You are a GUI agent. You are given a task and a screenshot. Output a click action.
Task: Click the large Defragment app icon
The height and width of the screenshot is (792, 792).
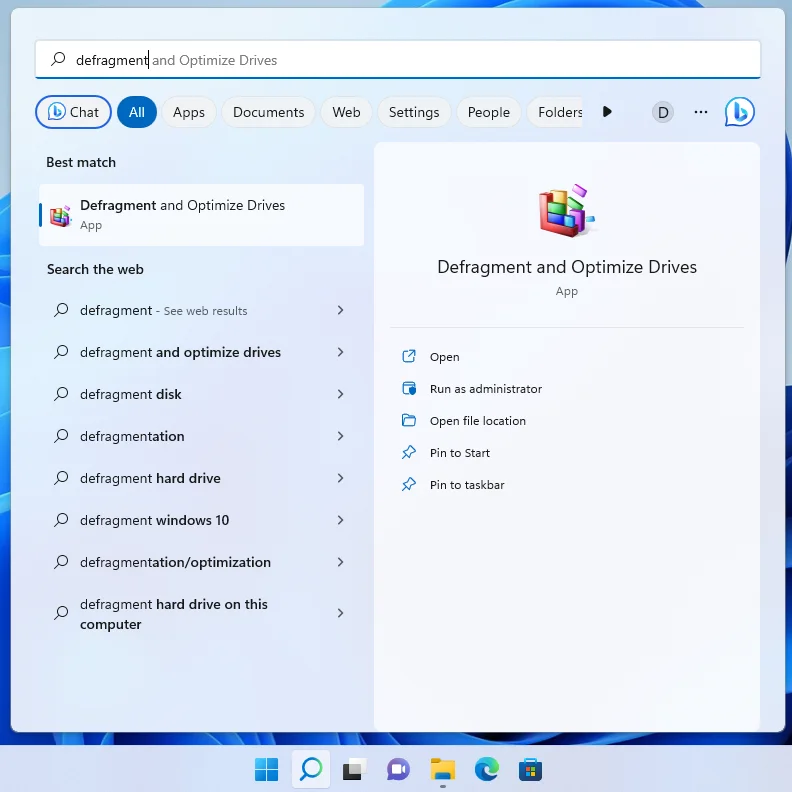566,211
